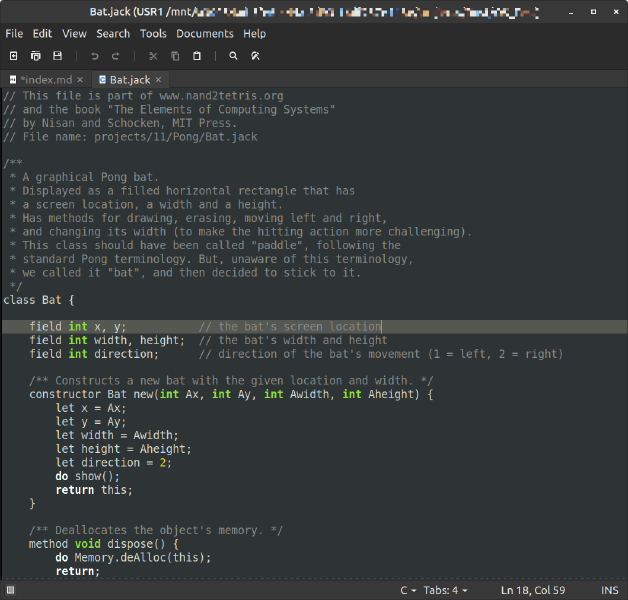Screen dimensions: 628x600
Task: Open the Tools menu
Action: [153, 34]
